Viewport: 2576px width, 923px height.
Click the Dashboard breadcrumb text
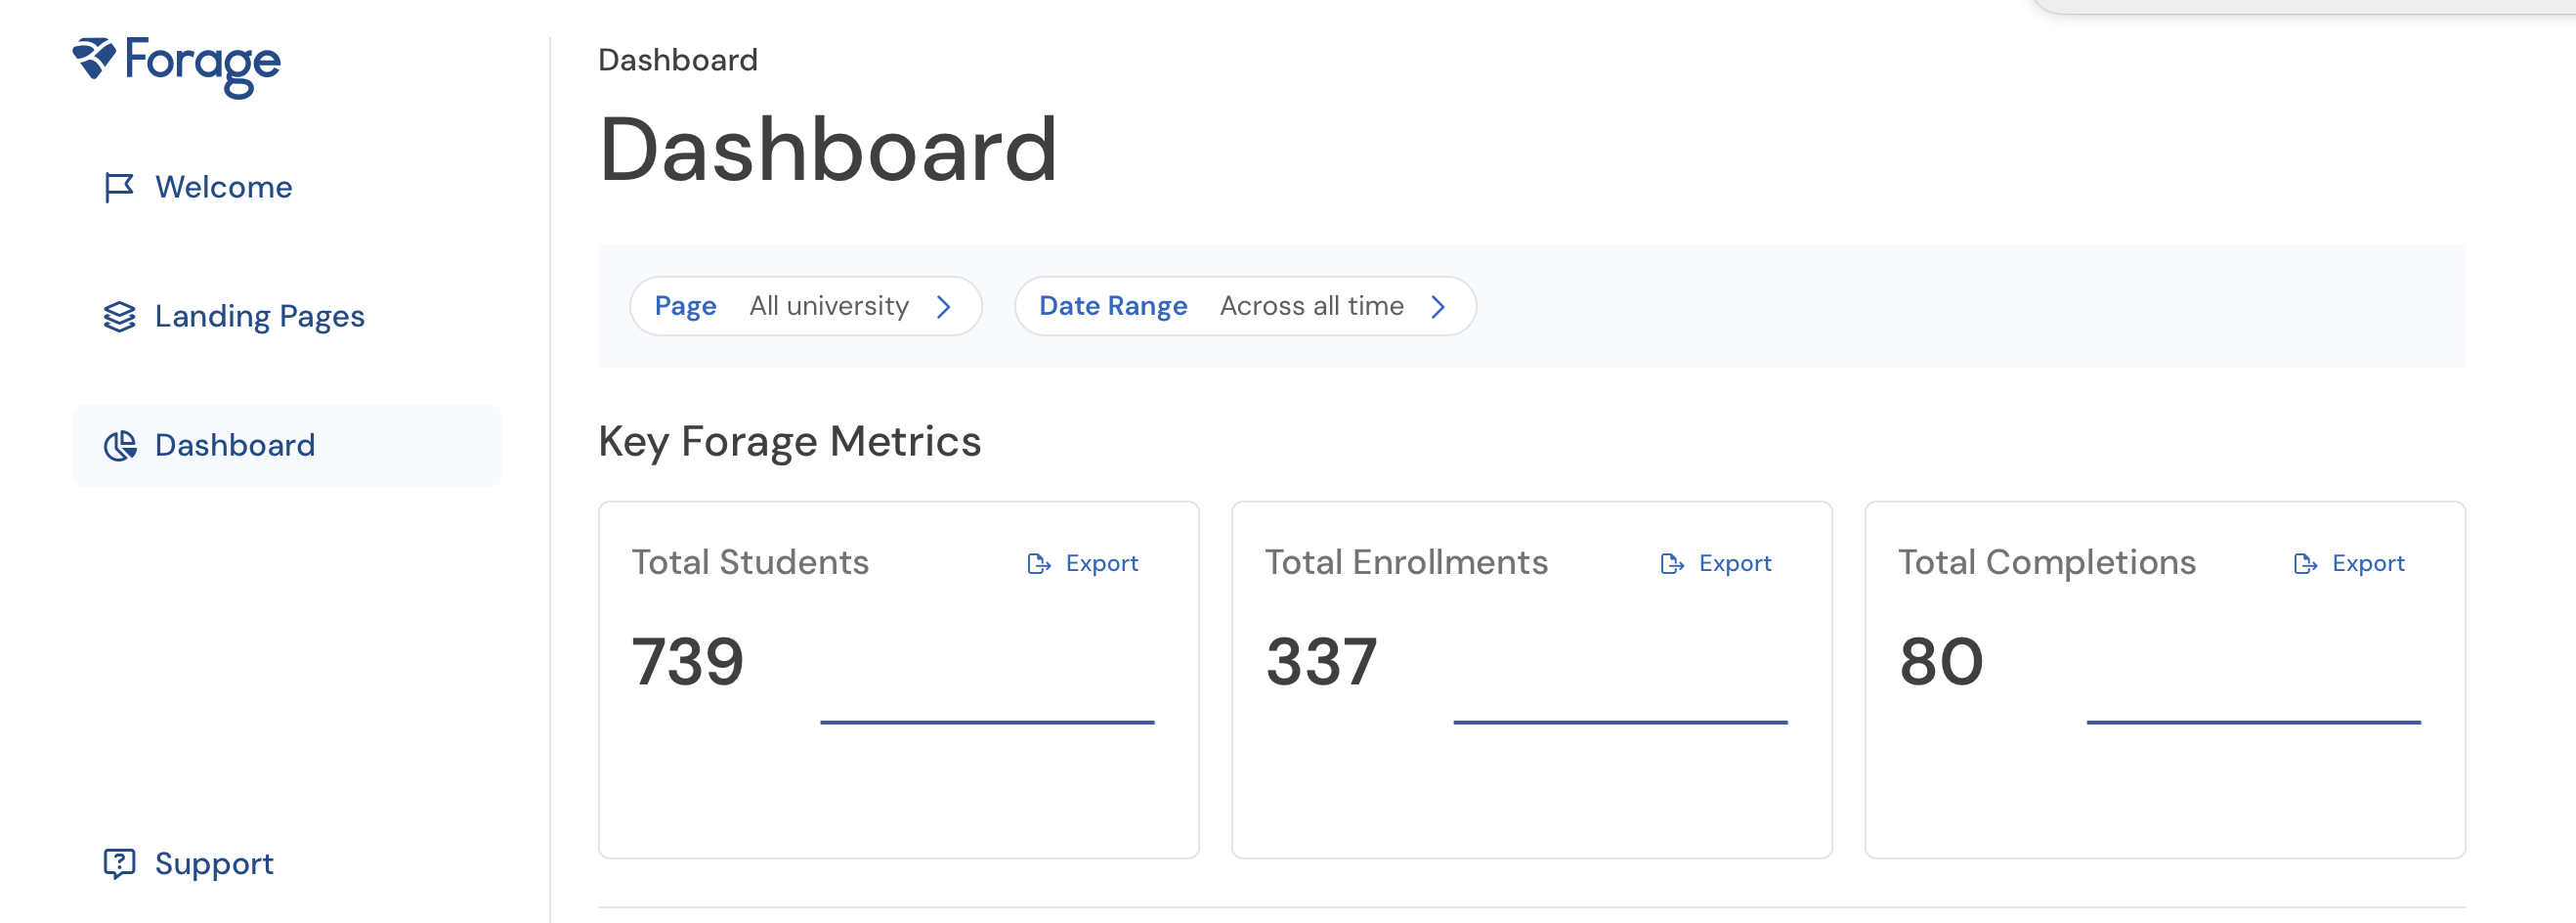coord(678,60)
